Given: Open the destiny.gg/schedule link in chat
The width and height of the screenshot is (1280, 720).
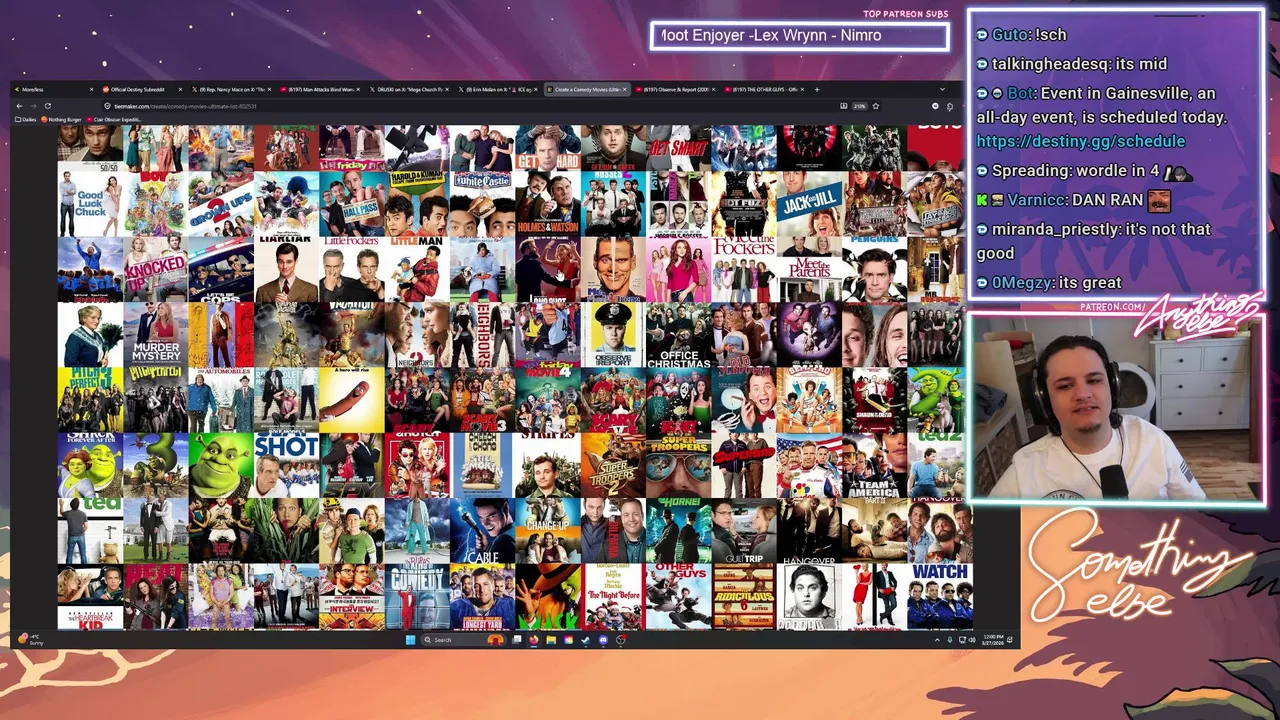Looking at the screenshot, I should tap(1080, 141).
